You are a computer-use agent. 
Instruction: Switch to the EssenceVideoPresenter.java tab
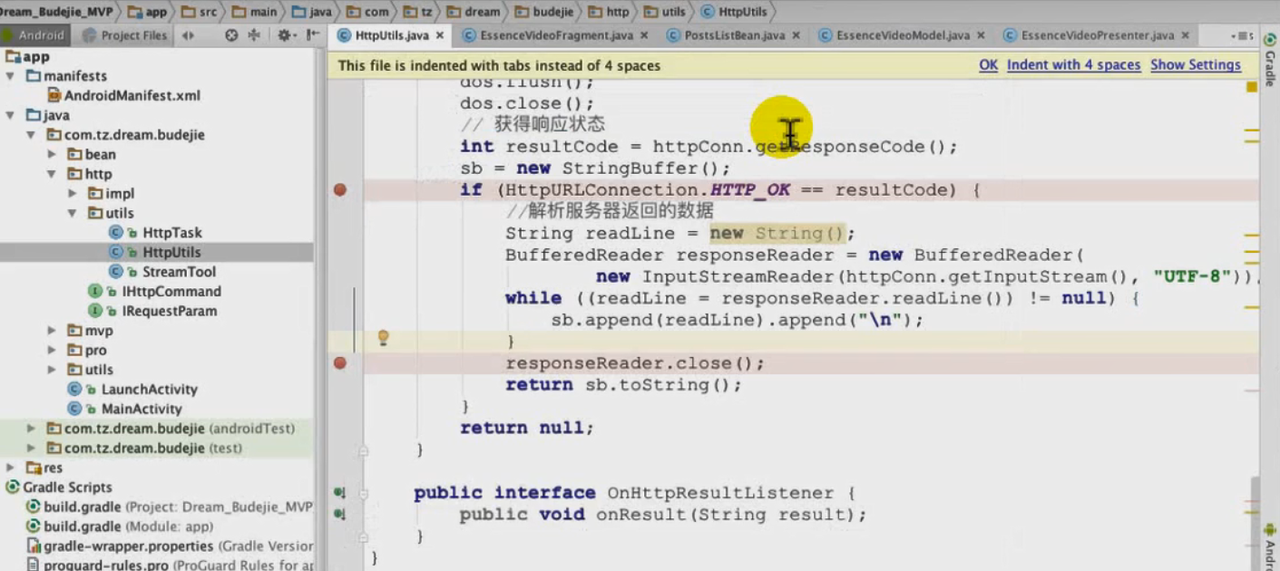point(1095,35)
